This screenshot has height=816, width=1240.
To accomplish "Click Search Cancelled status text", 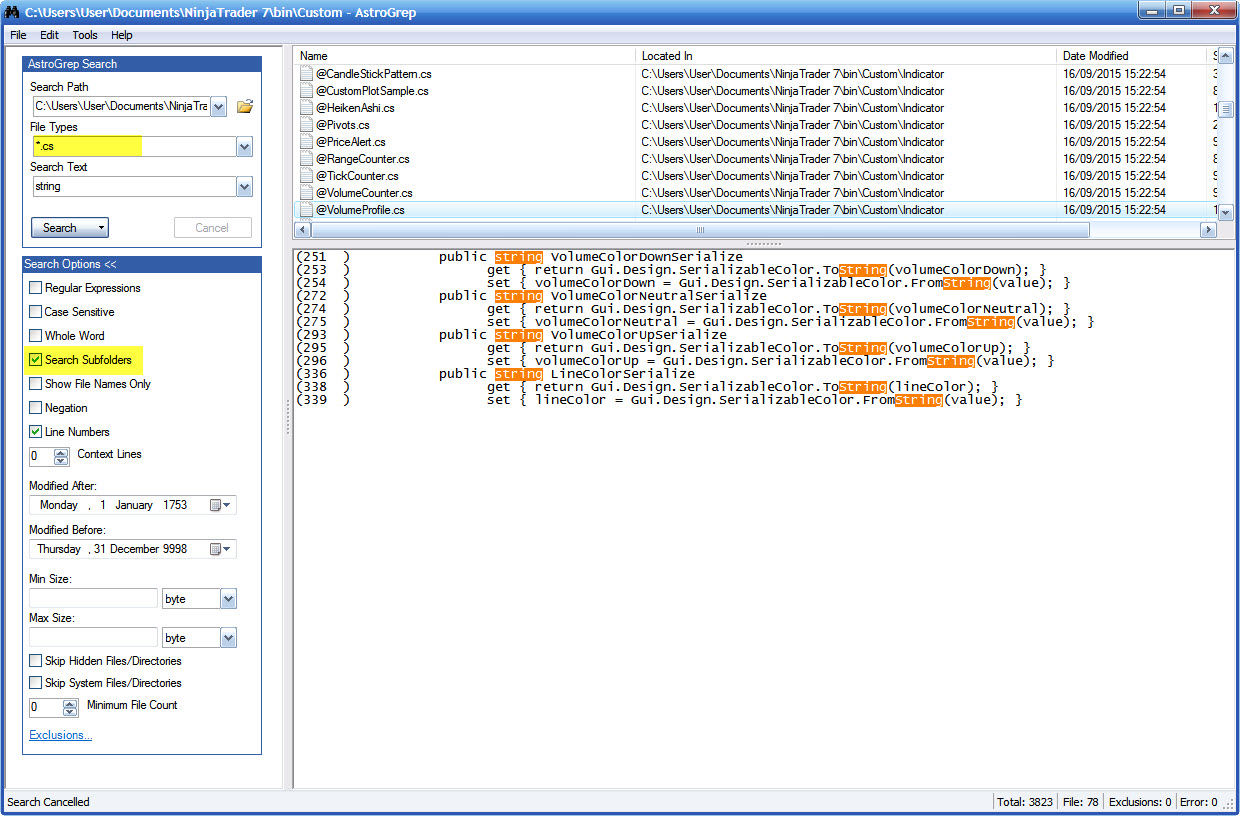I will click(x=48, y=802).
